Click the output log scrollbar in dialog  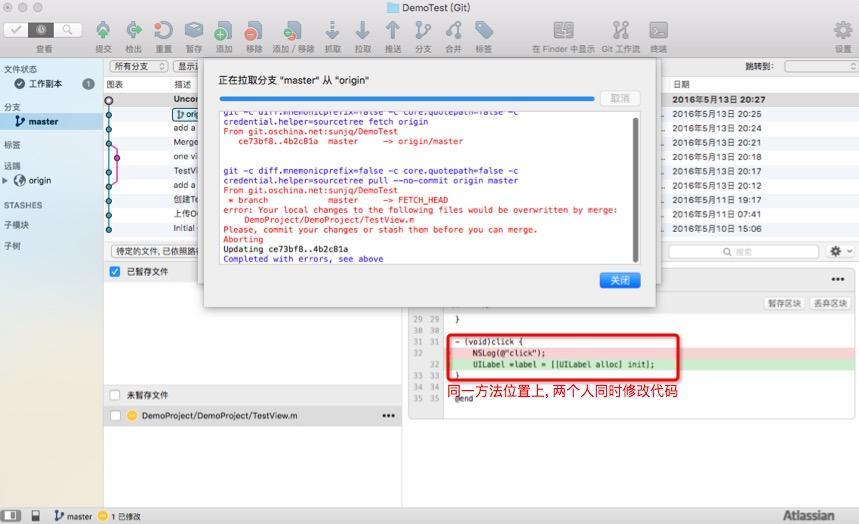635,189
